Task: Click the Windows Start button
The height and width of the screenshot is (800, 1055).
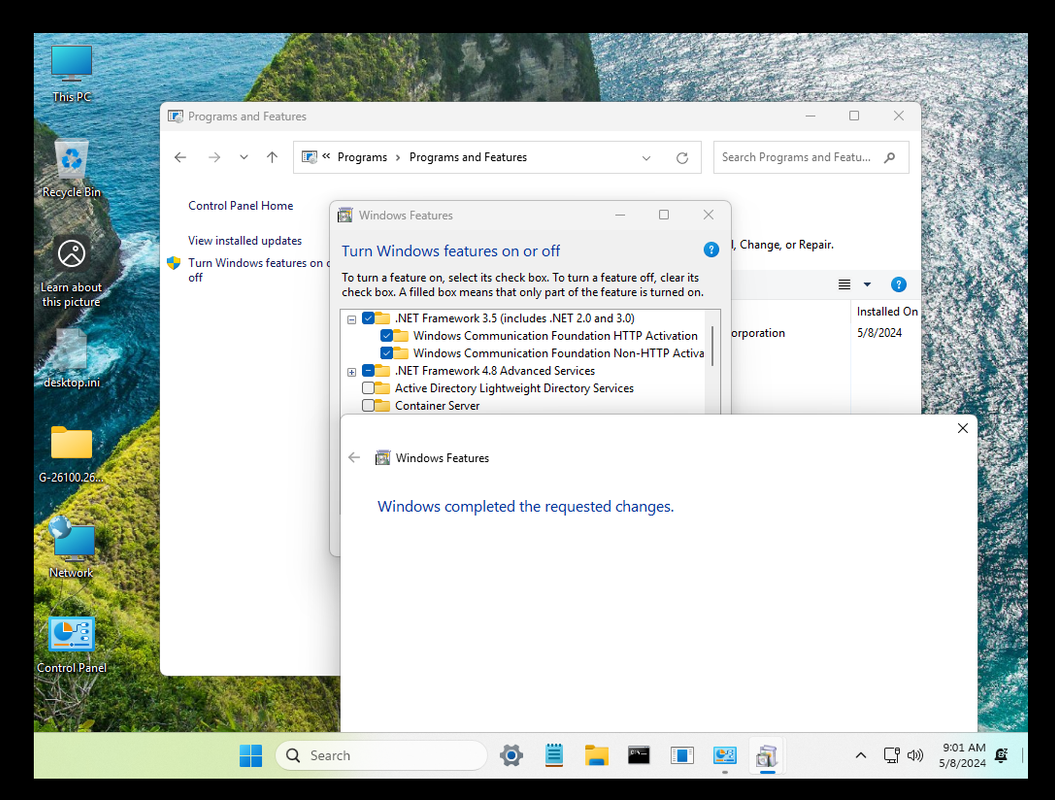Action: [251, 756]
